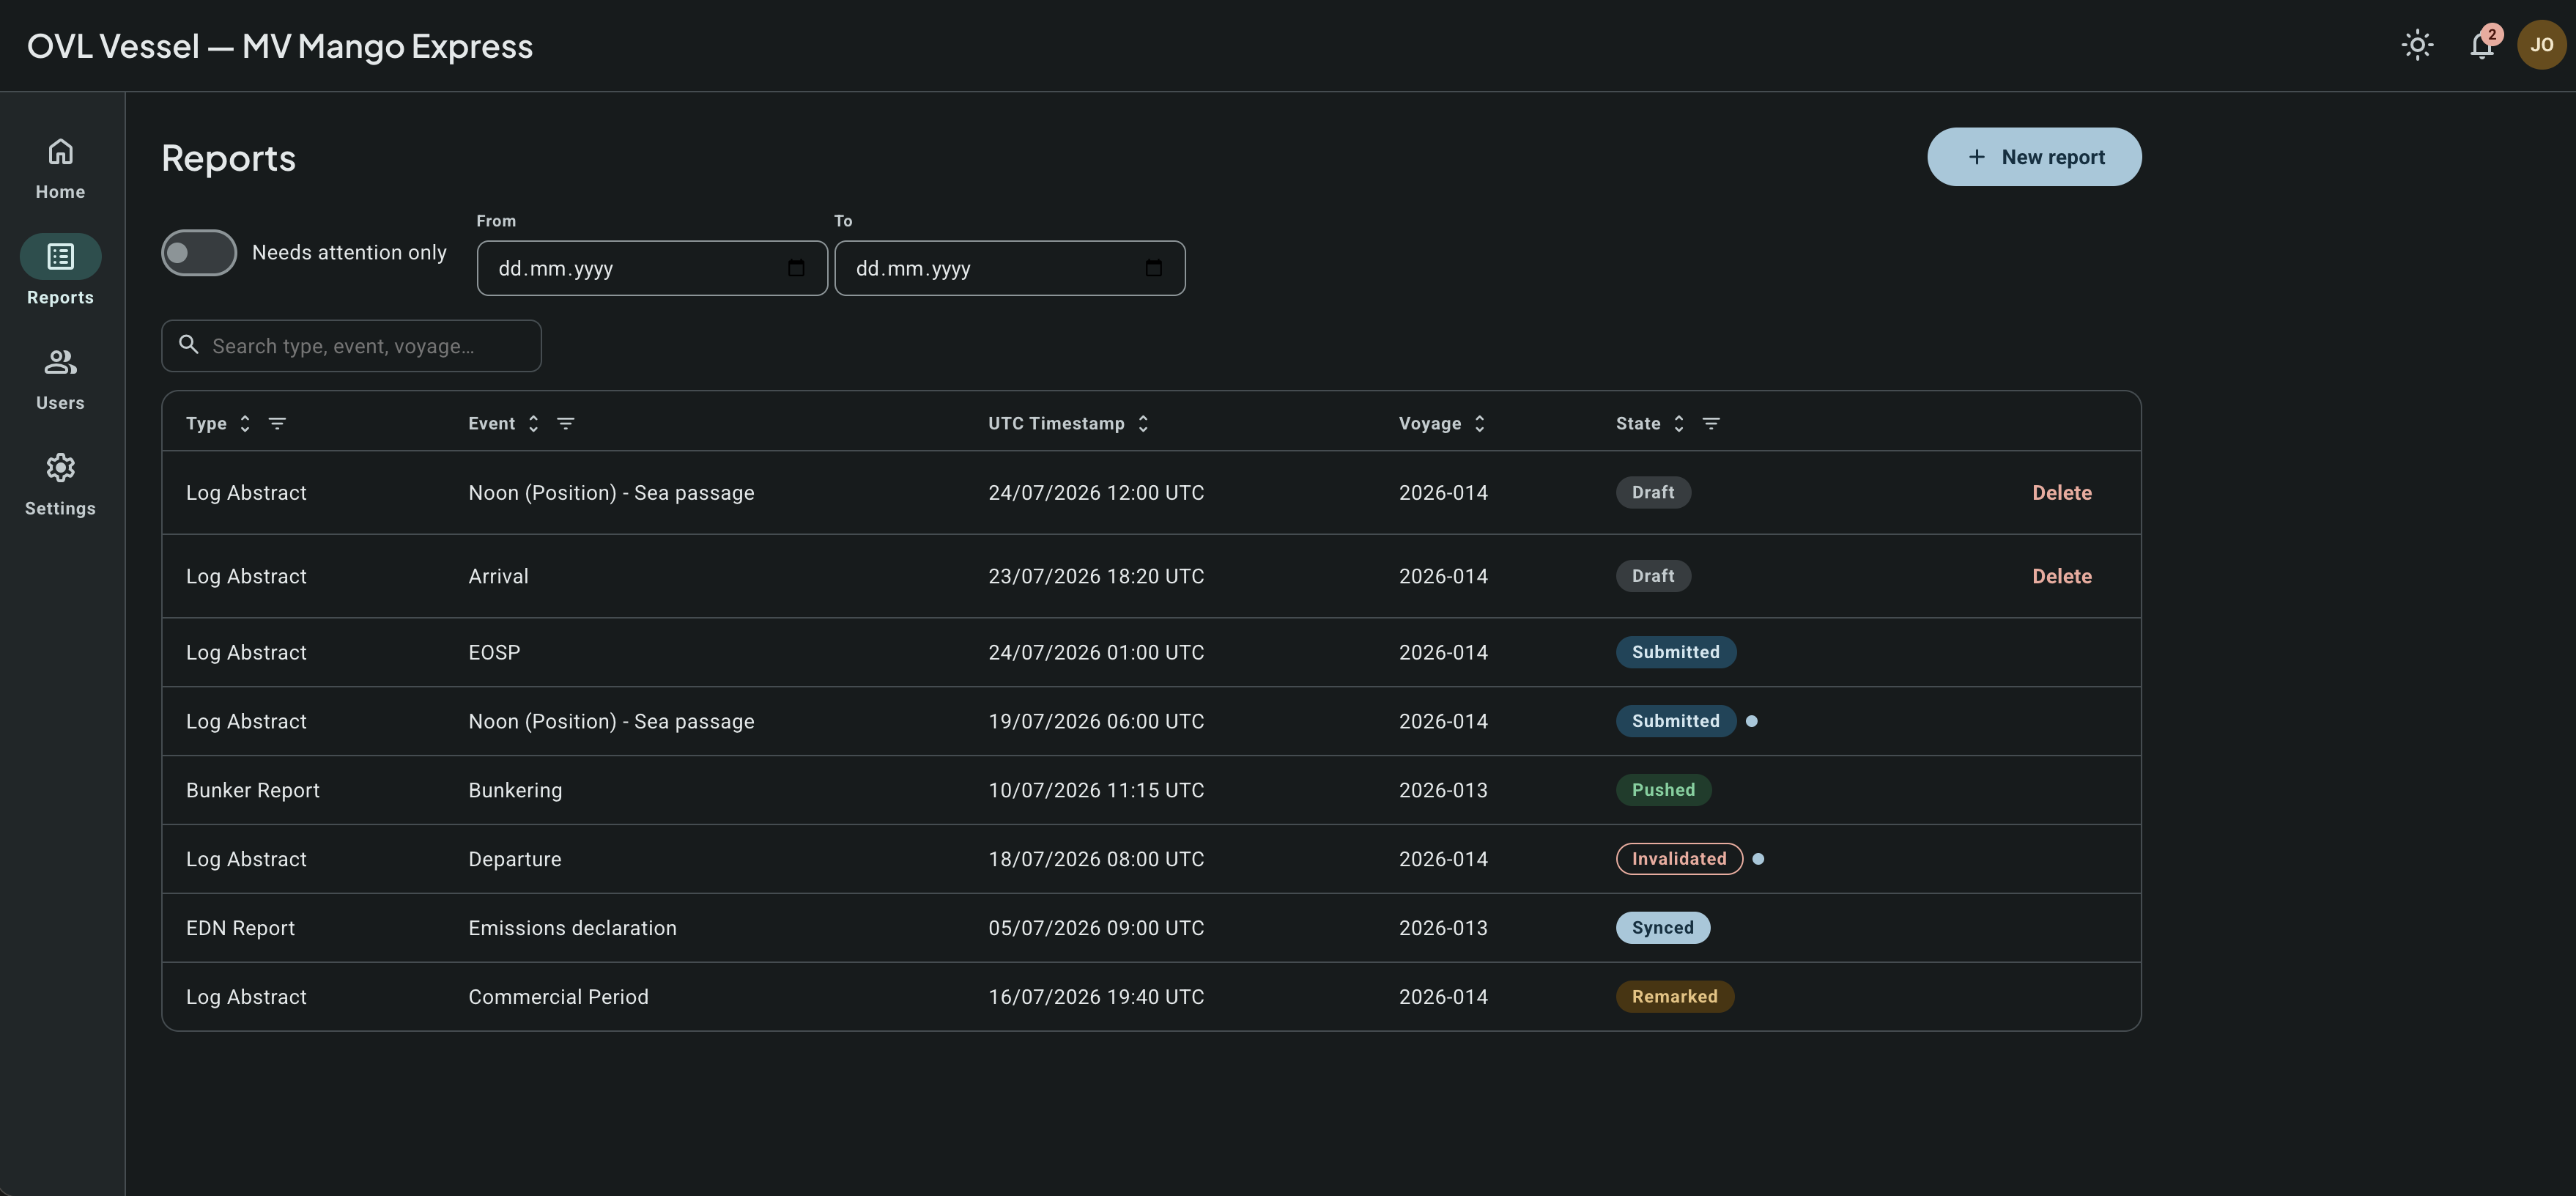Viewport: 2576px width, 1196px height.
Task: Open the EDN Report row
Action: click(1151, 928)
